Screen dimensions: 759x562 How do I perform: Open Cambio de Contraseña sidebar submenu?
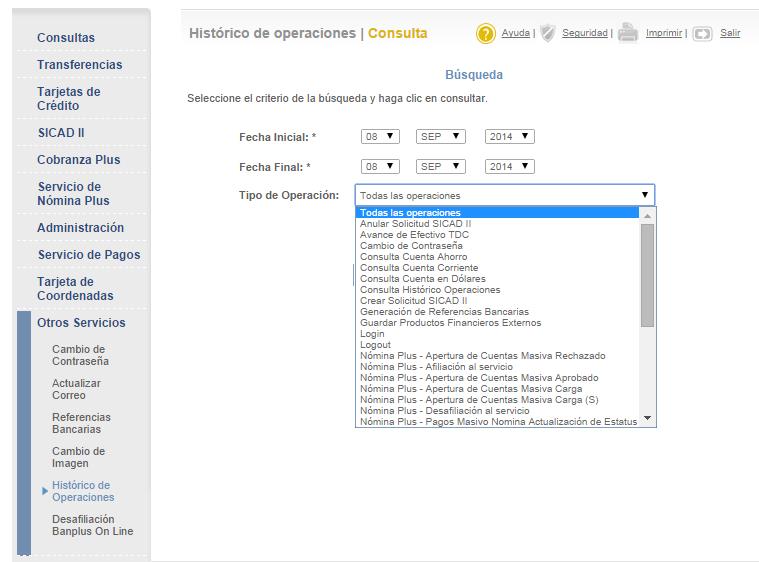point(80,355)
